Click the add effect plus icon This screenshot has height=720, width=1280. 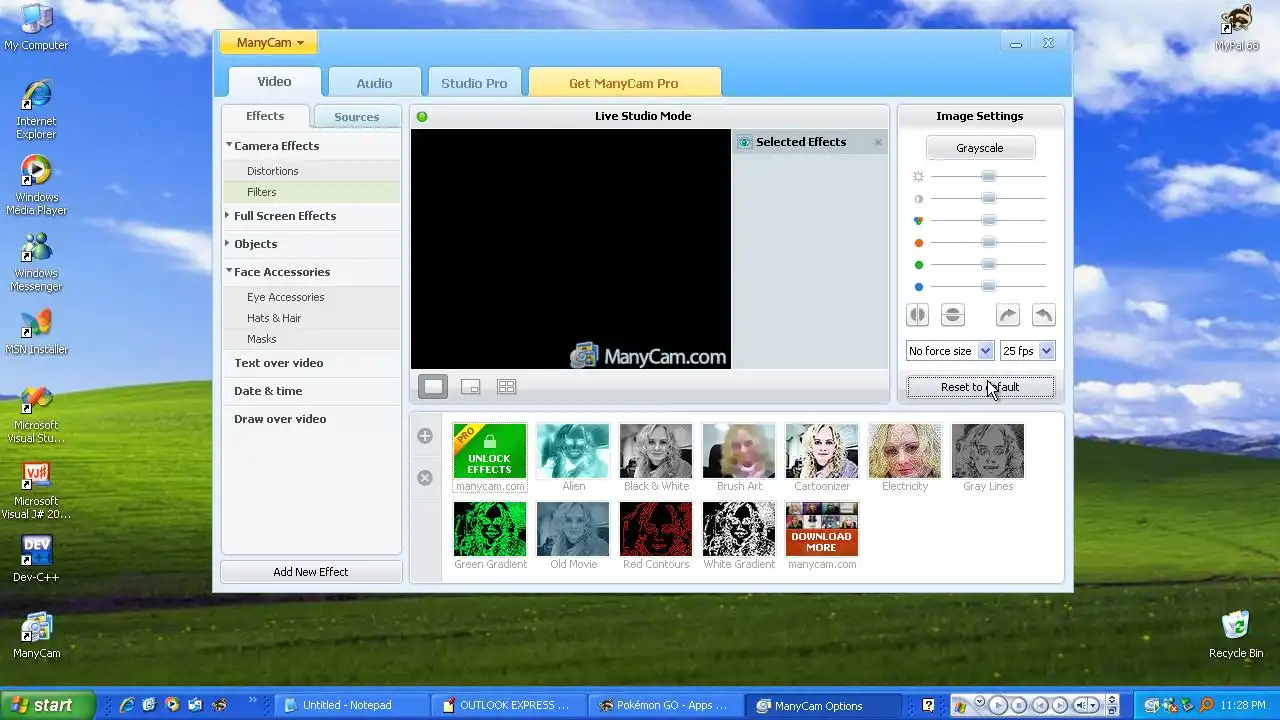pos(425,436)
